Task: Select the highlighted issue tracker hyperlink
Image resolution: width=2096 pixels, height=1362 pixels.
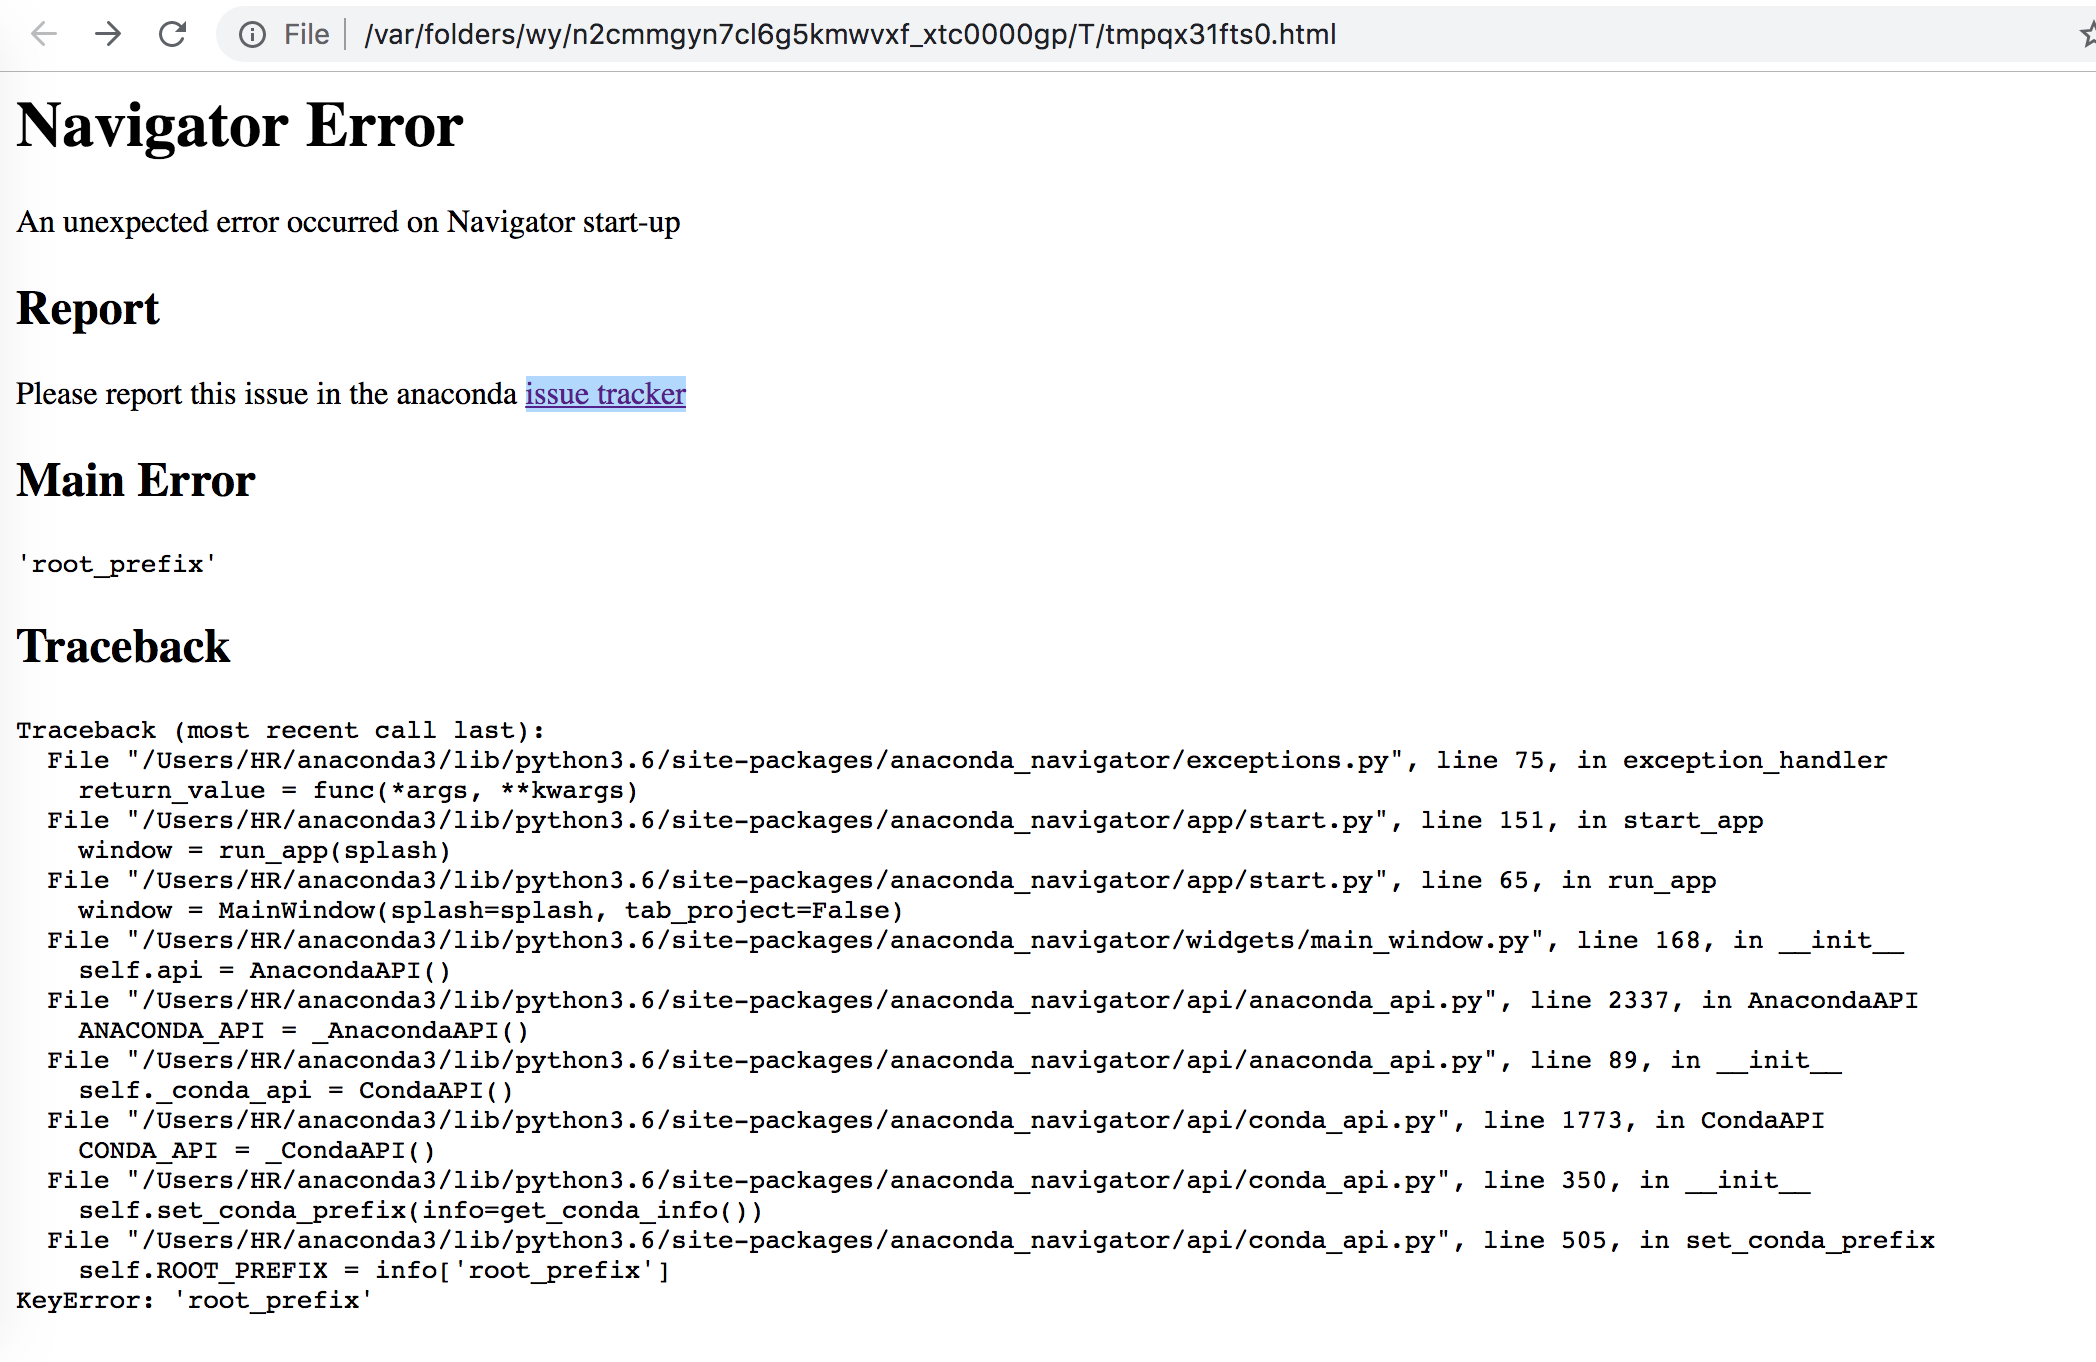Action: point(605,394)
